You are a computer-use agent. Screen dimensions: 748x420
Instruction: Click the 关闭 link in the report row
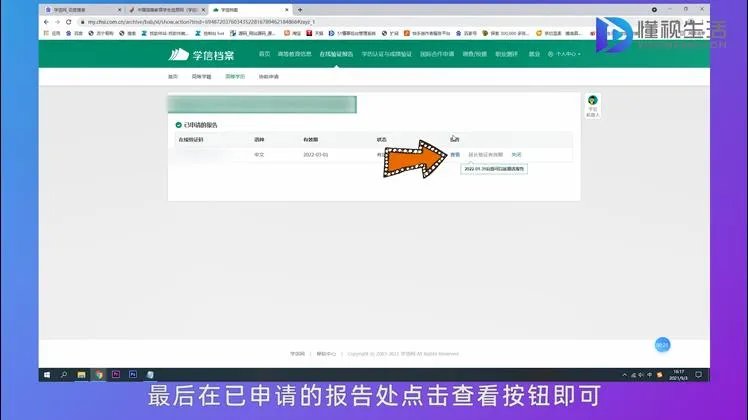[x=517, y=155]
